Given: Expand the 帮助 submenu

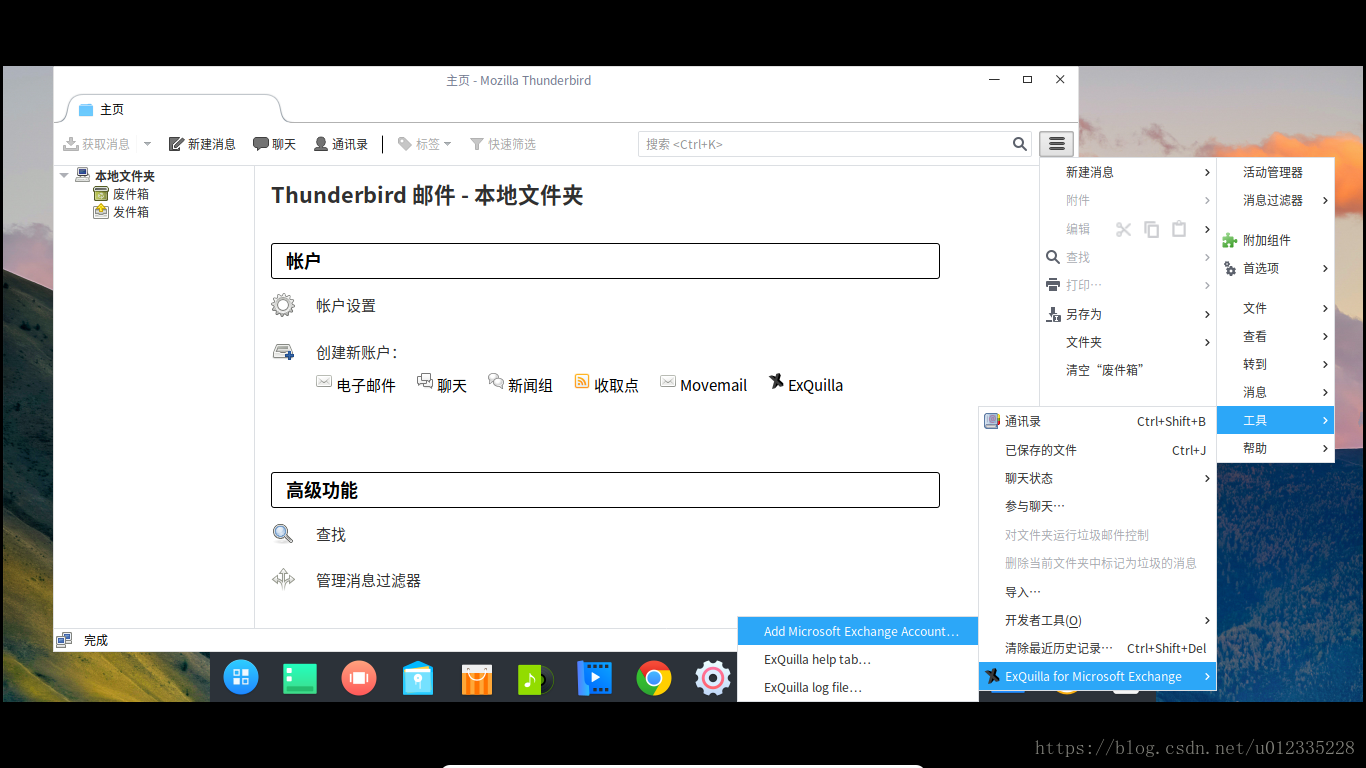Looking at the screenshot, I should coord(1275,448).
